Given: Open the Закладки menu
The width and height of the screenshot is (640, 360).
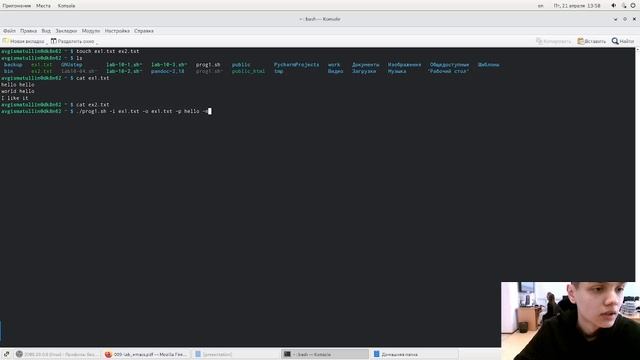Looking at the screenshot, I should click(66, 31).
